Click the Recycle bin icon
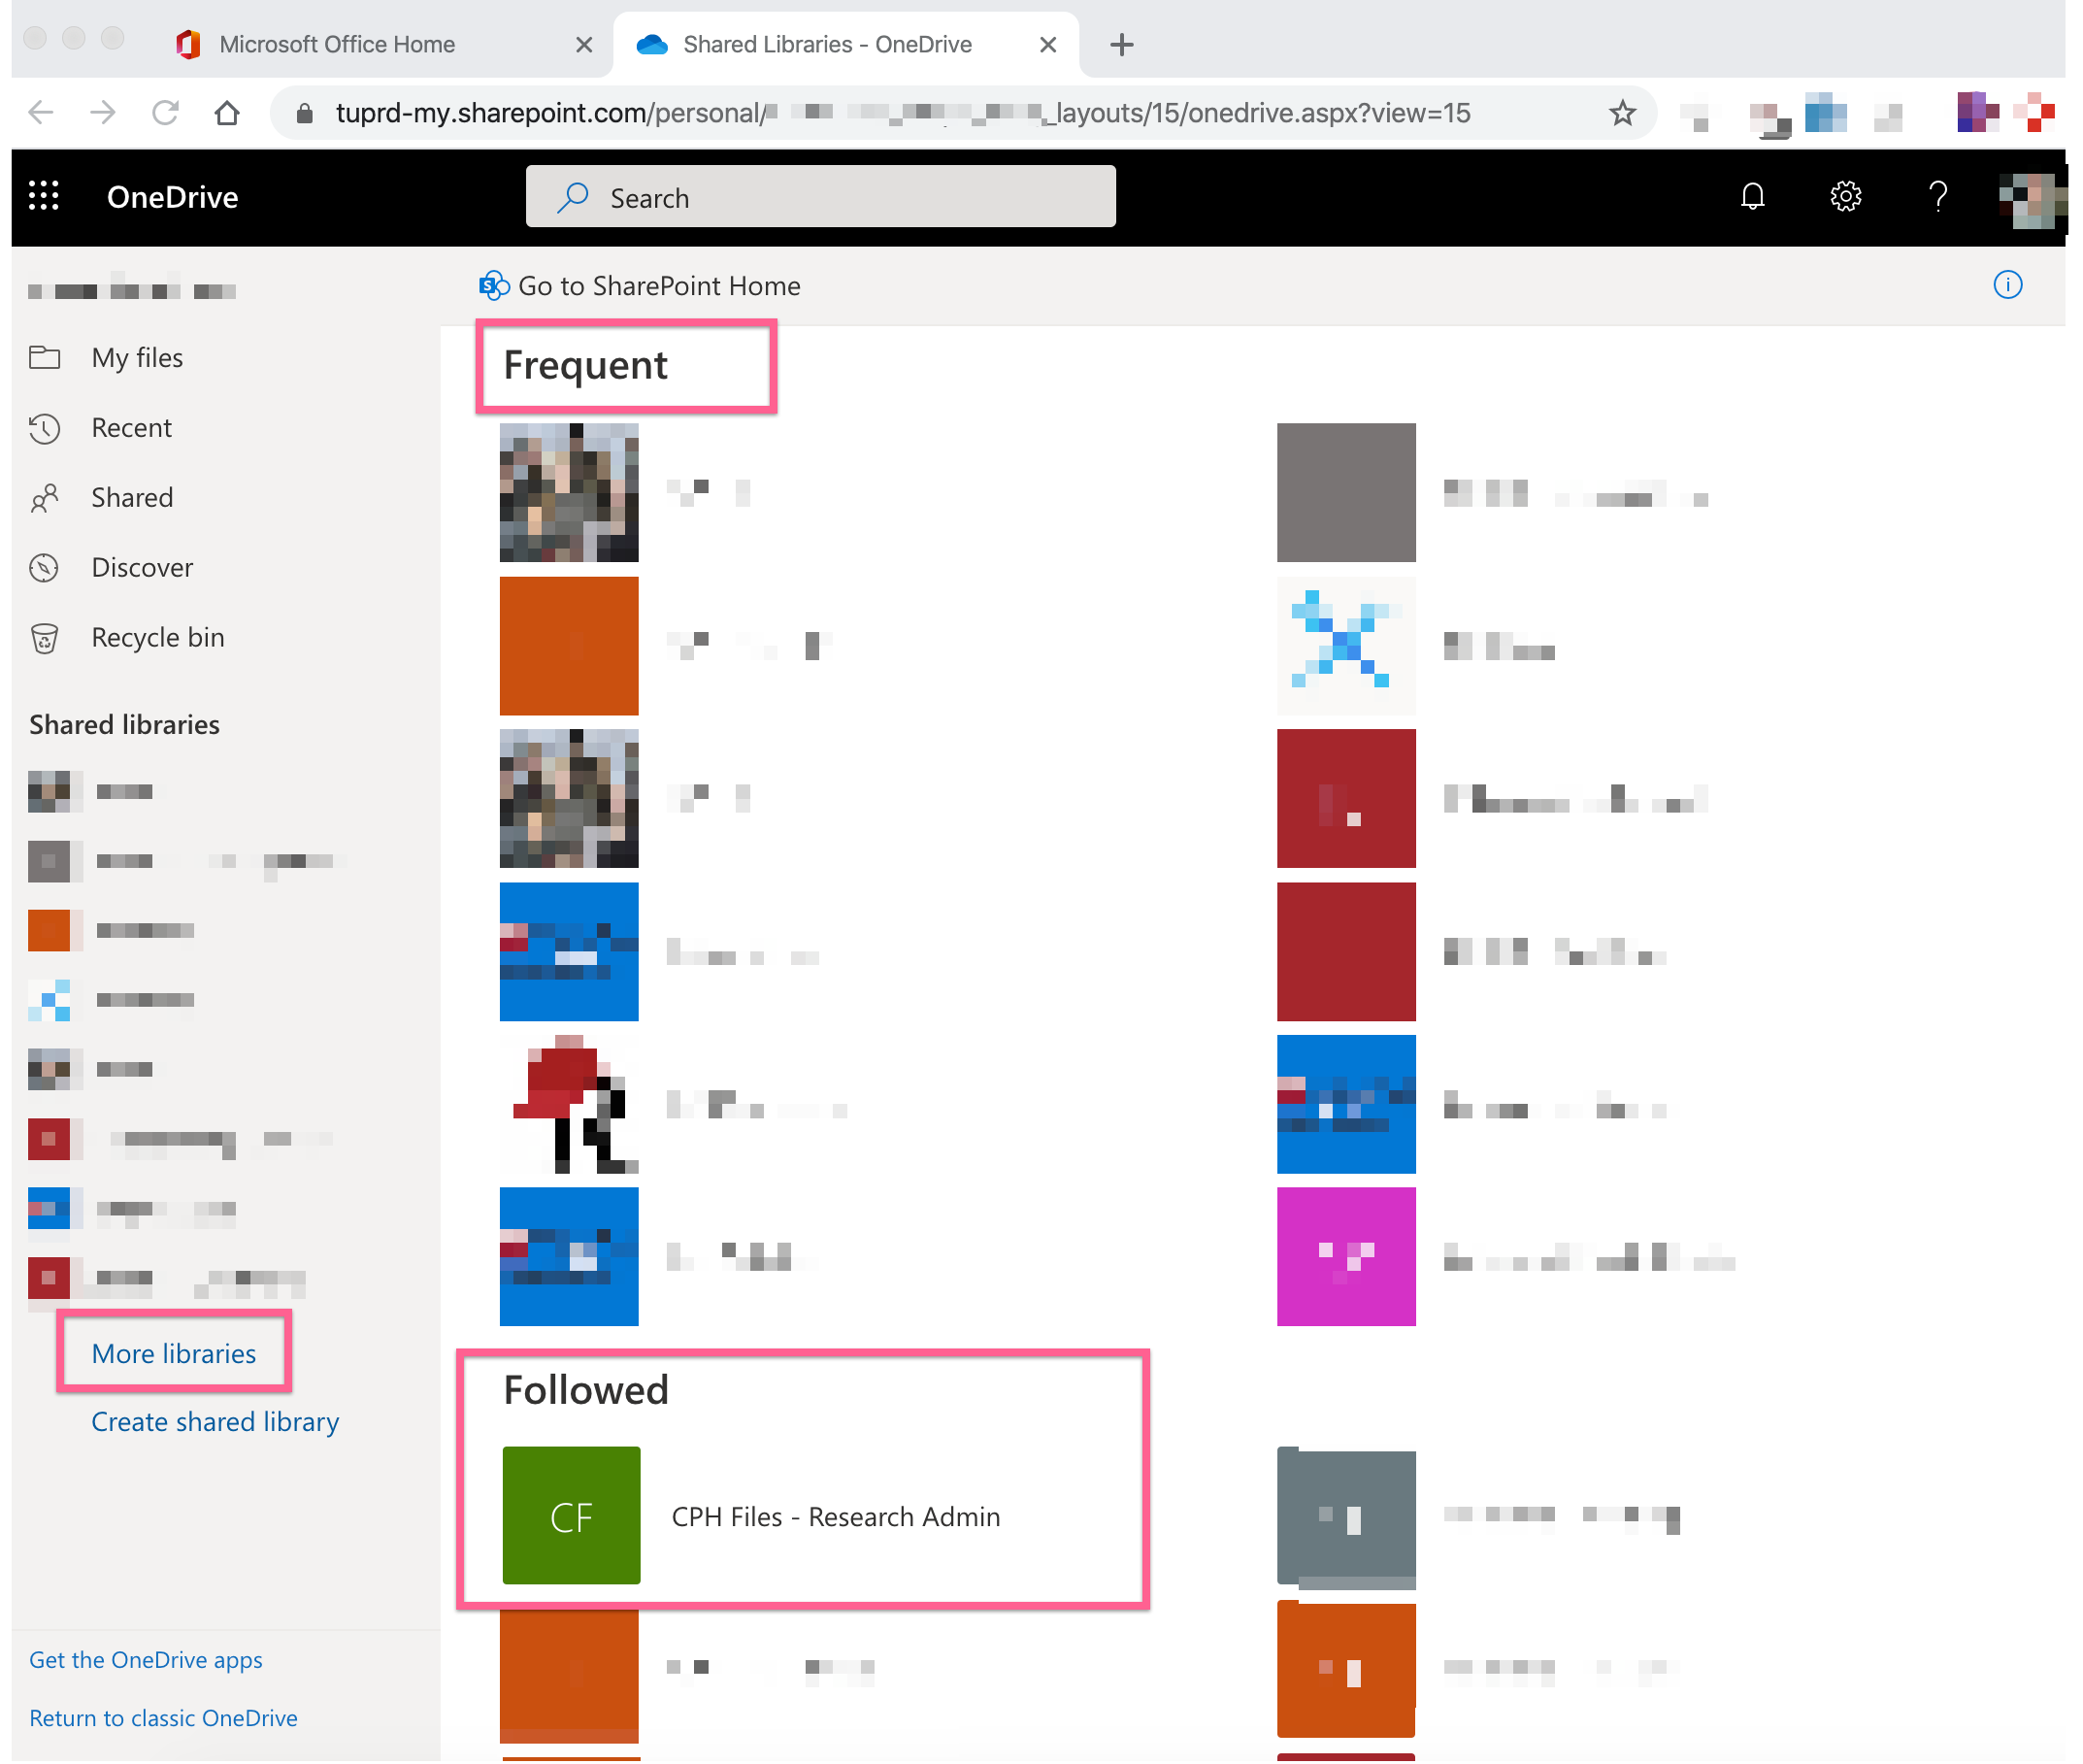Screen dimensions: 2083x1764 tap(45, 638)
